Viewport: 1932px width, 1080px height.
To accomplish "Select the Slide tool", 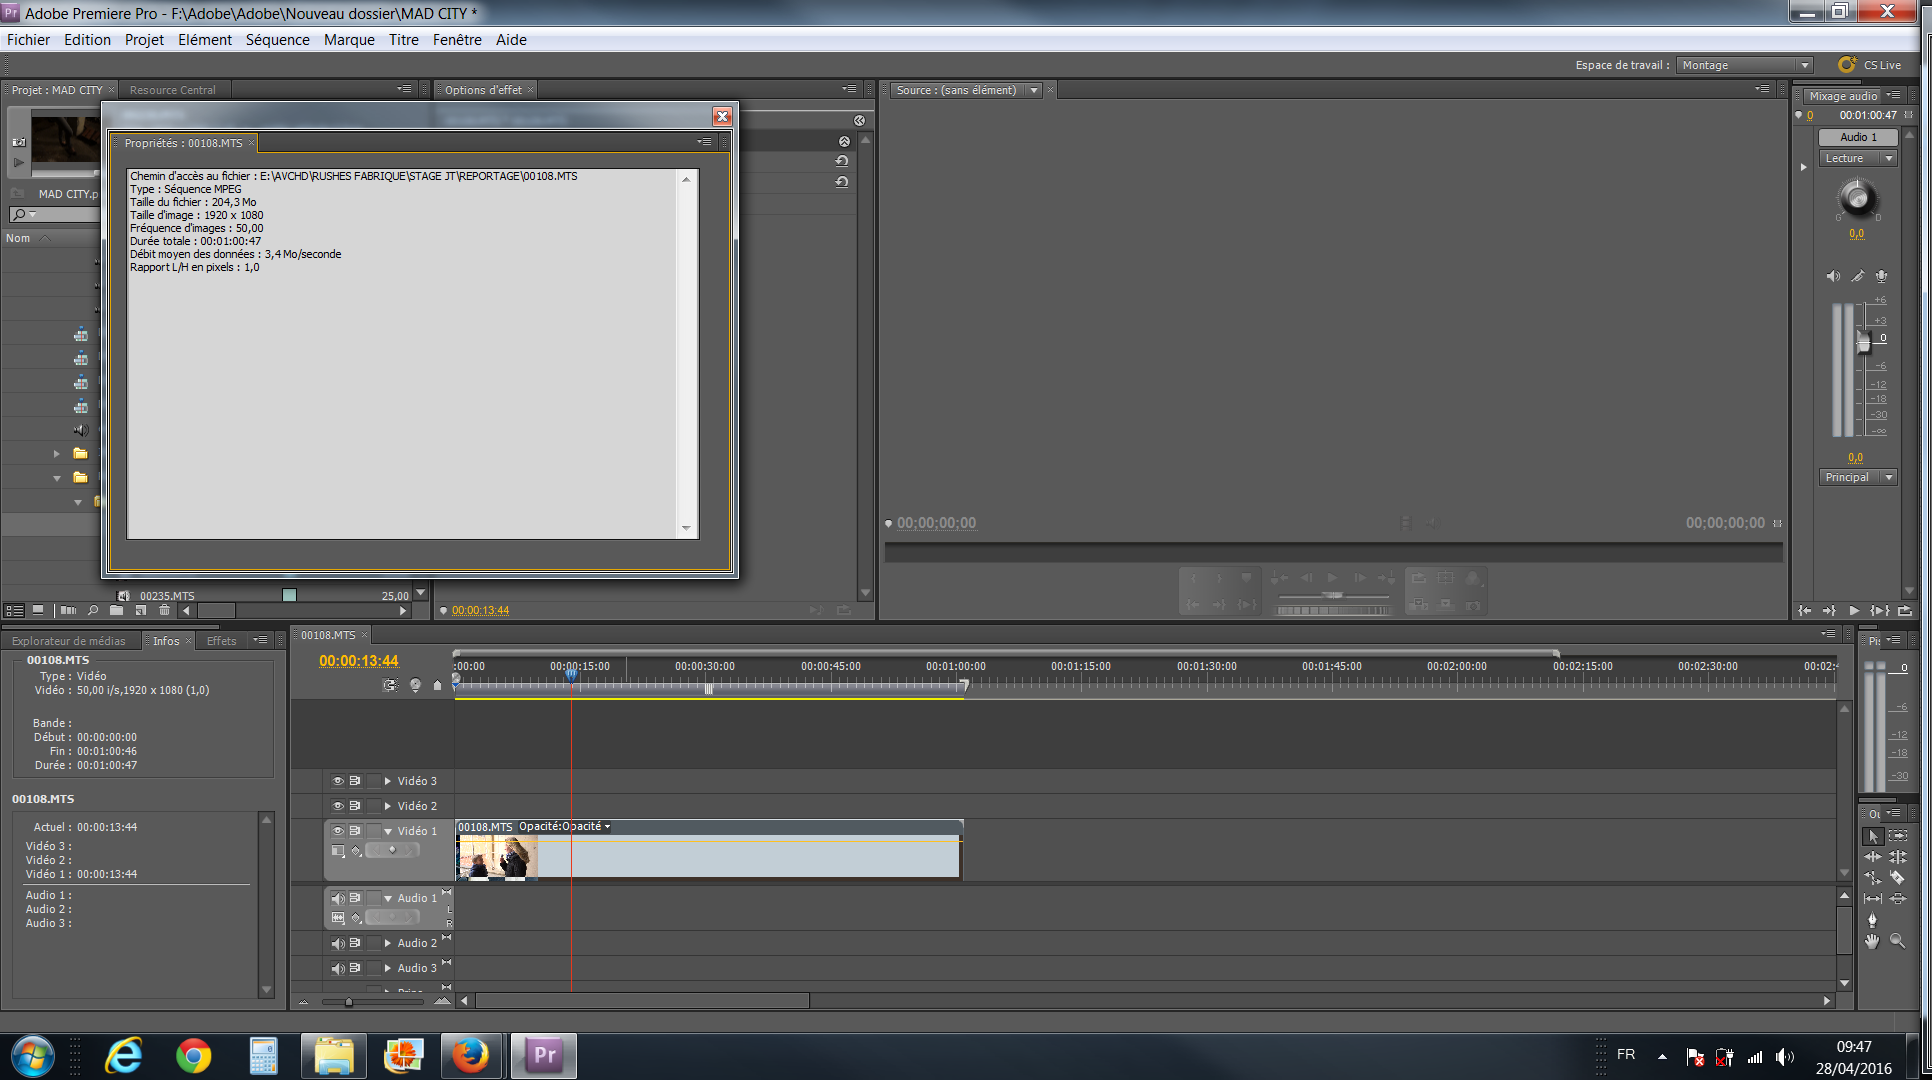I will click(1898, 899).
